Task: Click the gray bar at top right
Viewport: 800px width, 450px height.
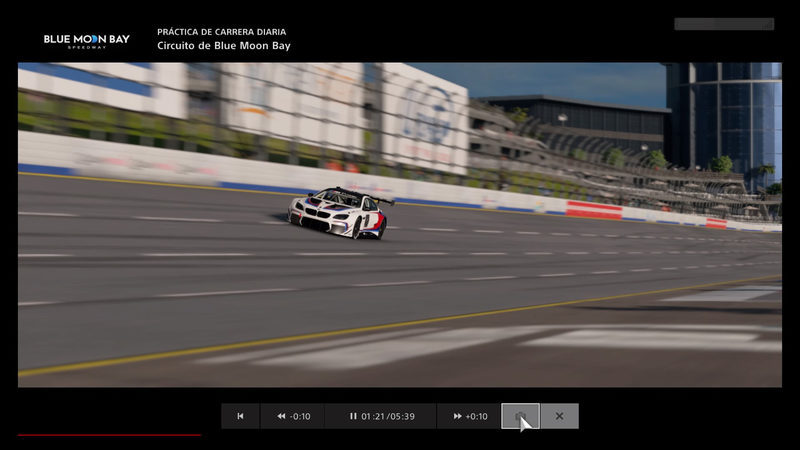Action: tap(723, 23)
